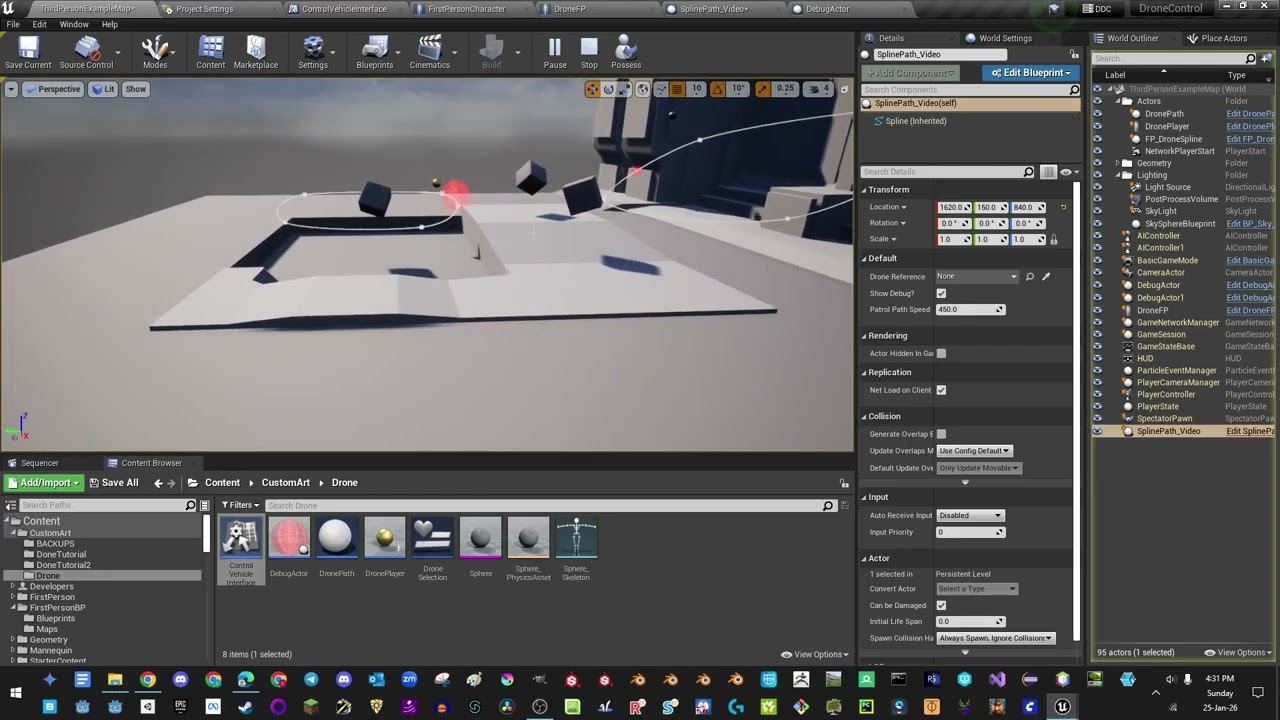
Task: Expand the Geometry folder in World Outliner
Action: 1118,163
